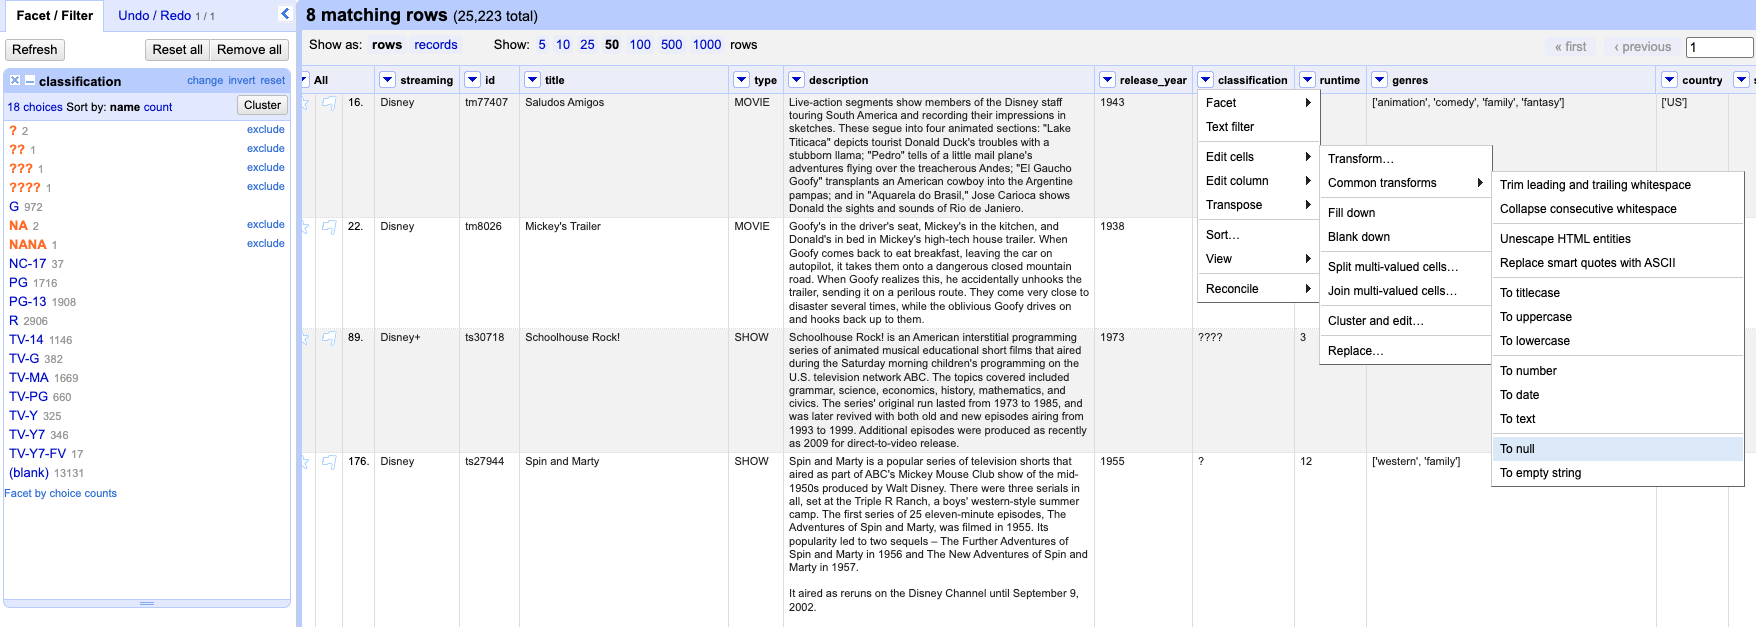Flag the Saludos Amigos row
This screenshot has height=627, width=1756.
coord(329,103)
